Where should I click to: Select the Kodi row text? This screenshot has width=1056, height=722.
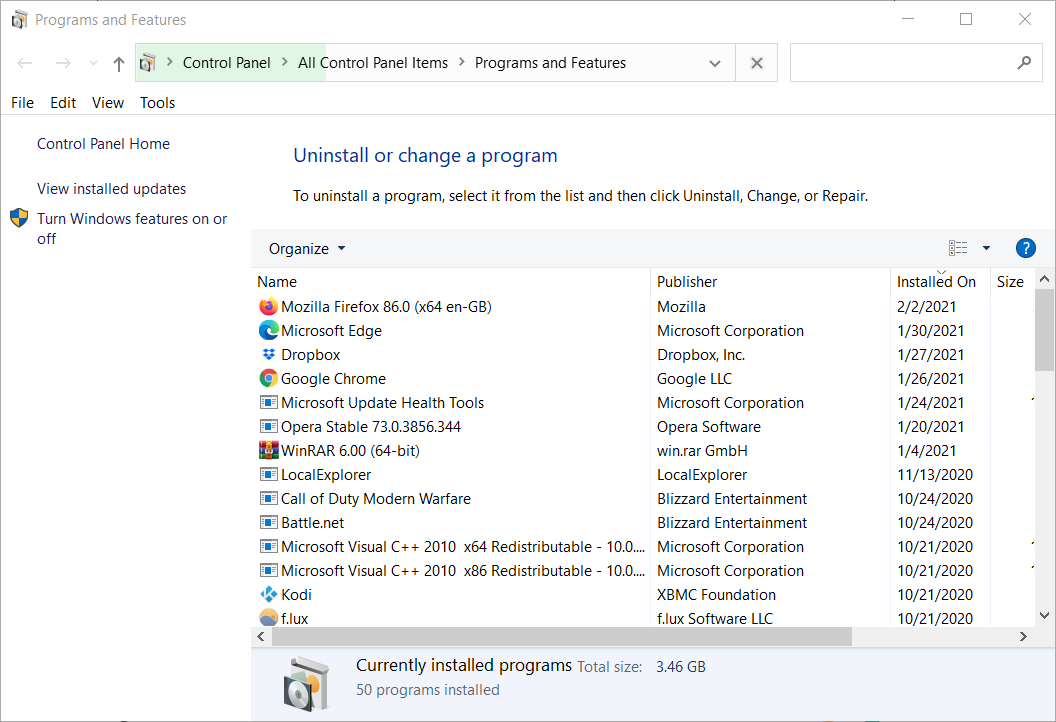pos(296,595)
